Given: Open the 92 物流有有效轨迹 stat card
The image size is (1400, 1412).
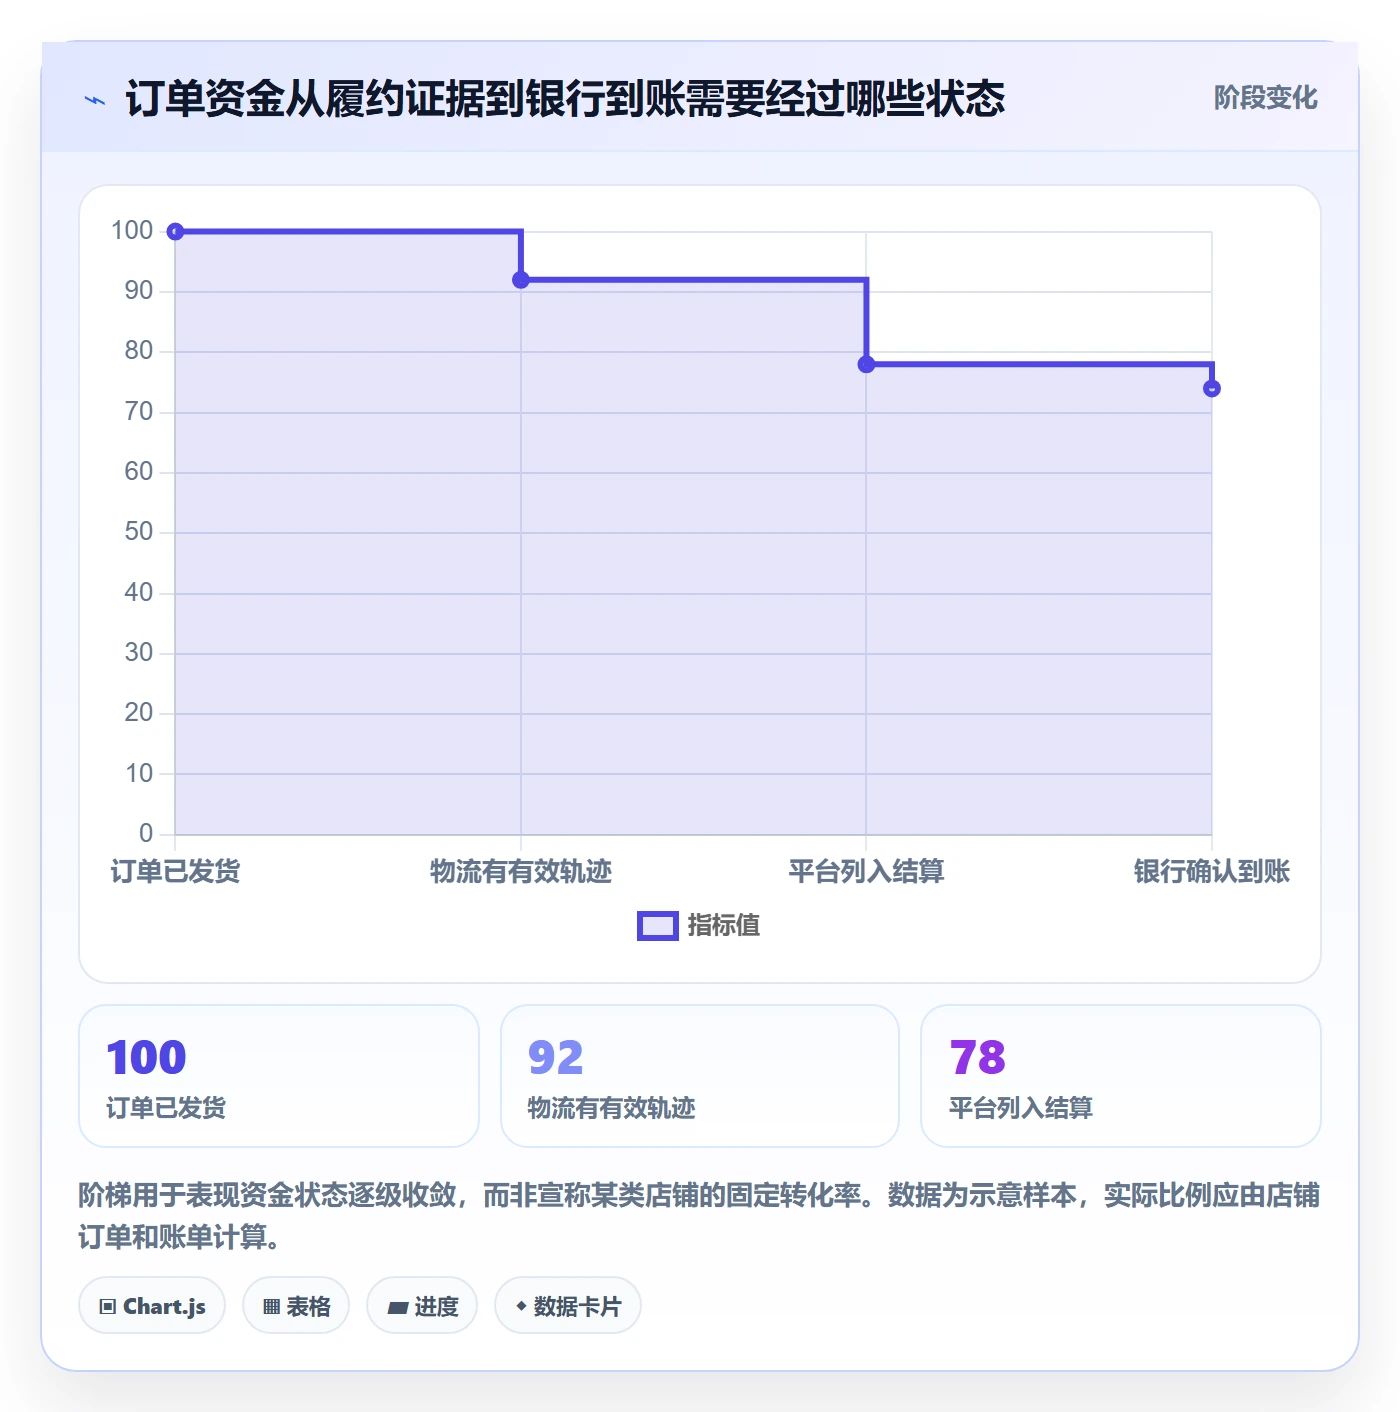Looking at the screenshot, I should (700, 1076).
